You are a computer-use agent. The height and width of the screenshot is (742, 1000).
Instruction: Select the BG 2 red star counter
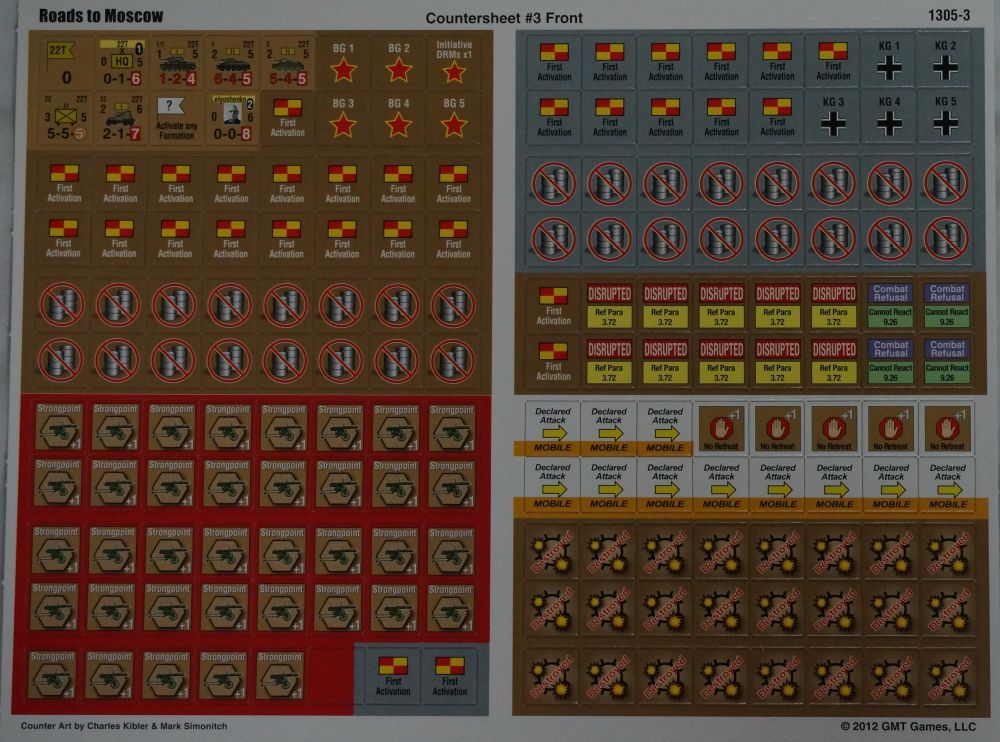click(399, 63)
